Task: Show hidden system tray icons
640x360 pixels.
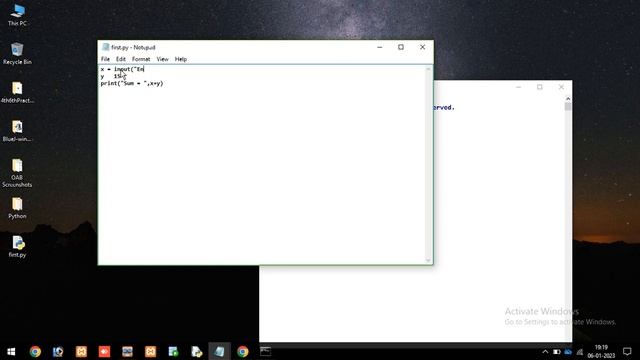Action: 545,352
